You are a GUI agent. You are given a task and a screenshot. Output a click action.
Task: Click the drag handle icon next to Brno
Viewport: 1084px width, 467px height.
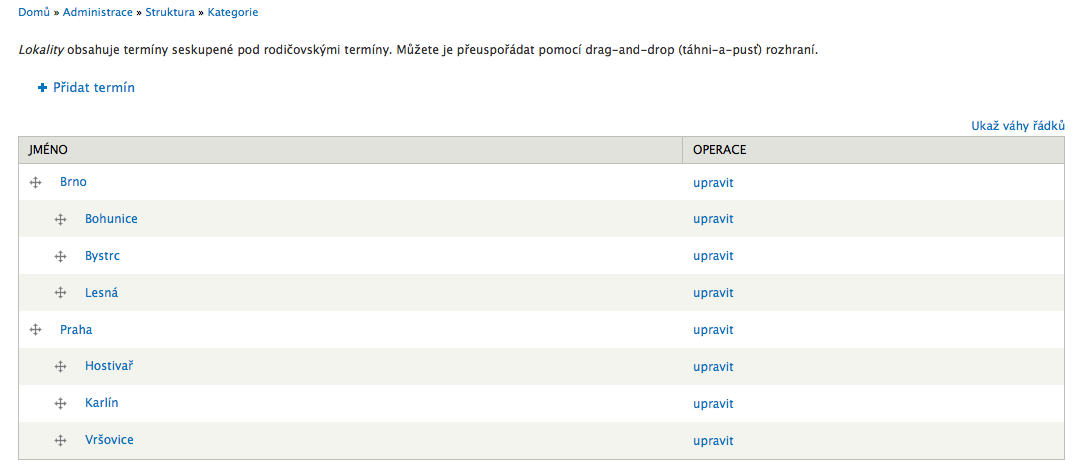(36, 182)
